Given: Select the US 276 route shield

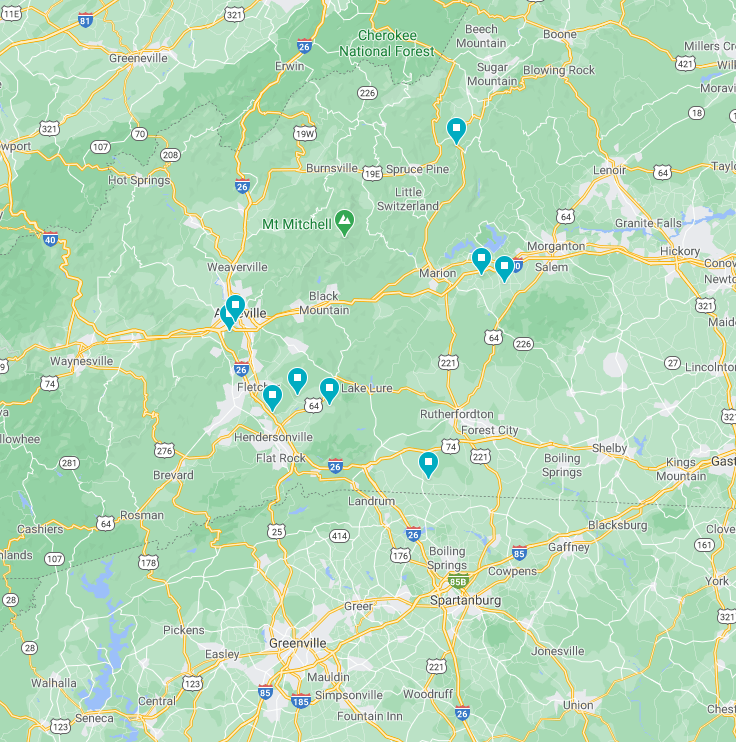Looking at the screenshot, I should (164, 450).
